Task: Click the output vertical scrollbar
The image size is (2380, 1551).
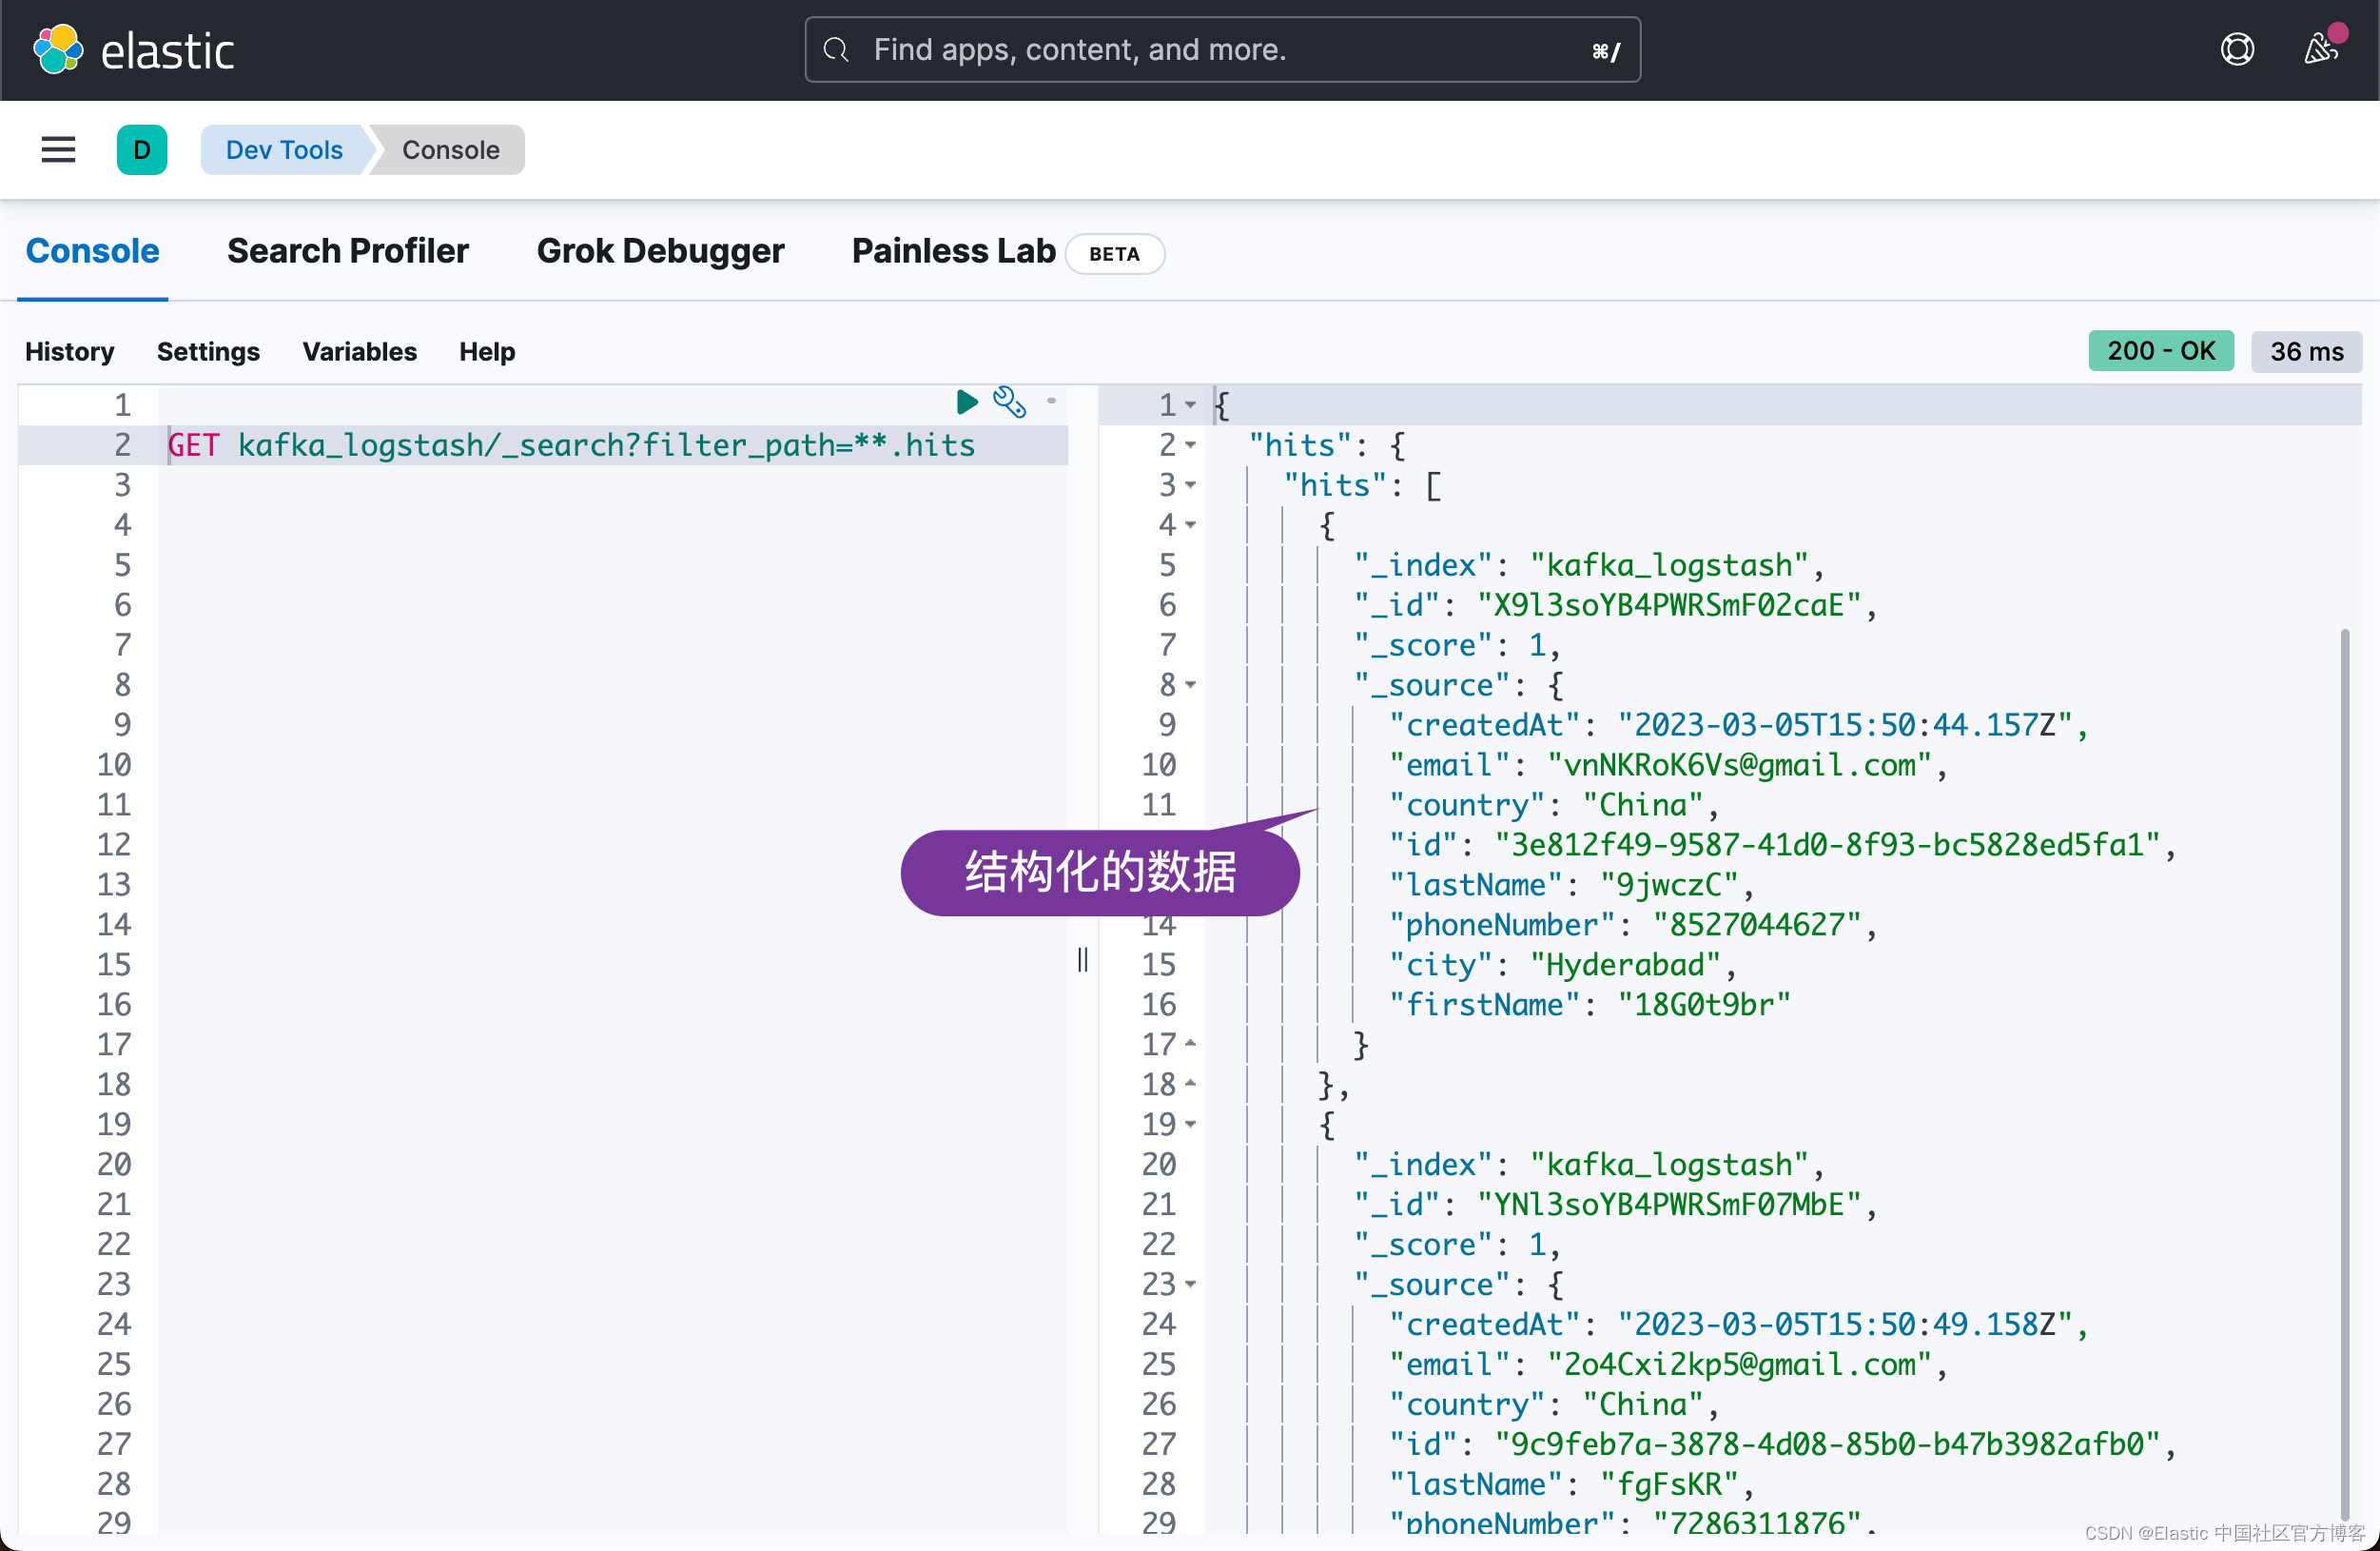Action: pyautogui.click(x=2344, y=1073)
